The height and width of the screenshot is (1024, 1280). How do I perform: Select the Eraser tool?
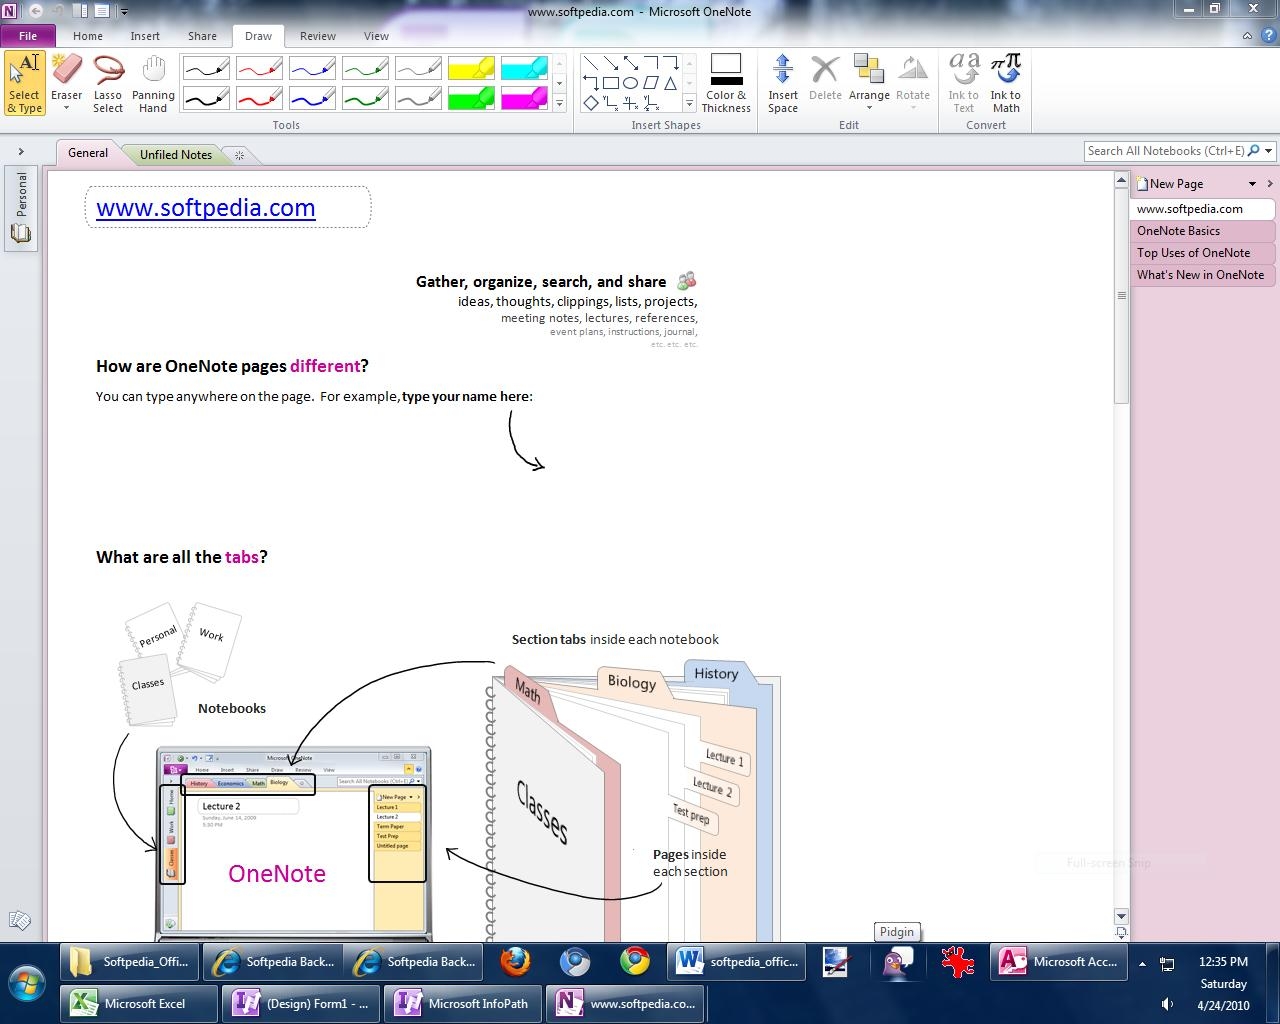click(66, 82)
